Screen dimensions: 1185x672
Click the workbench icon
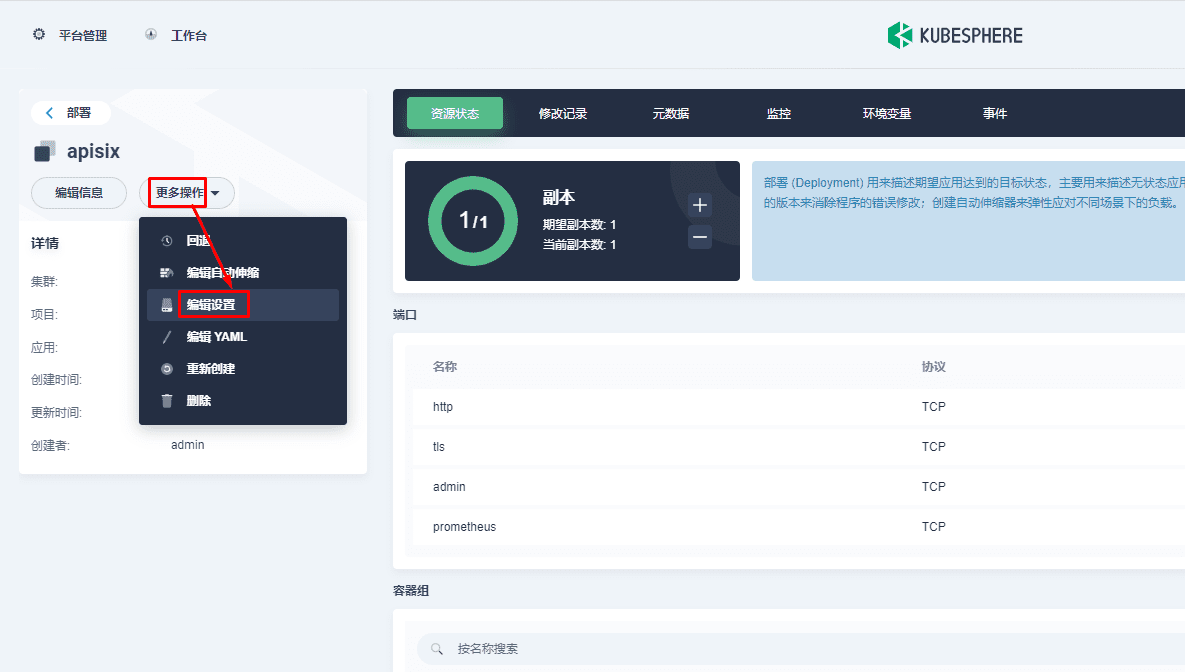[x=151, y=35]
